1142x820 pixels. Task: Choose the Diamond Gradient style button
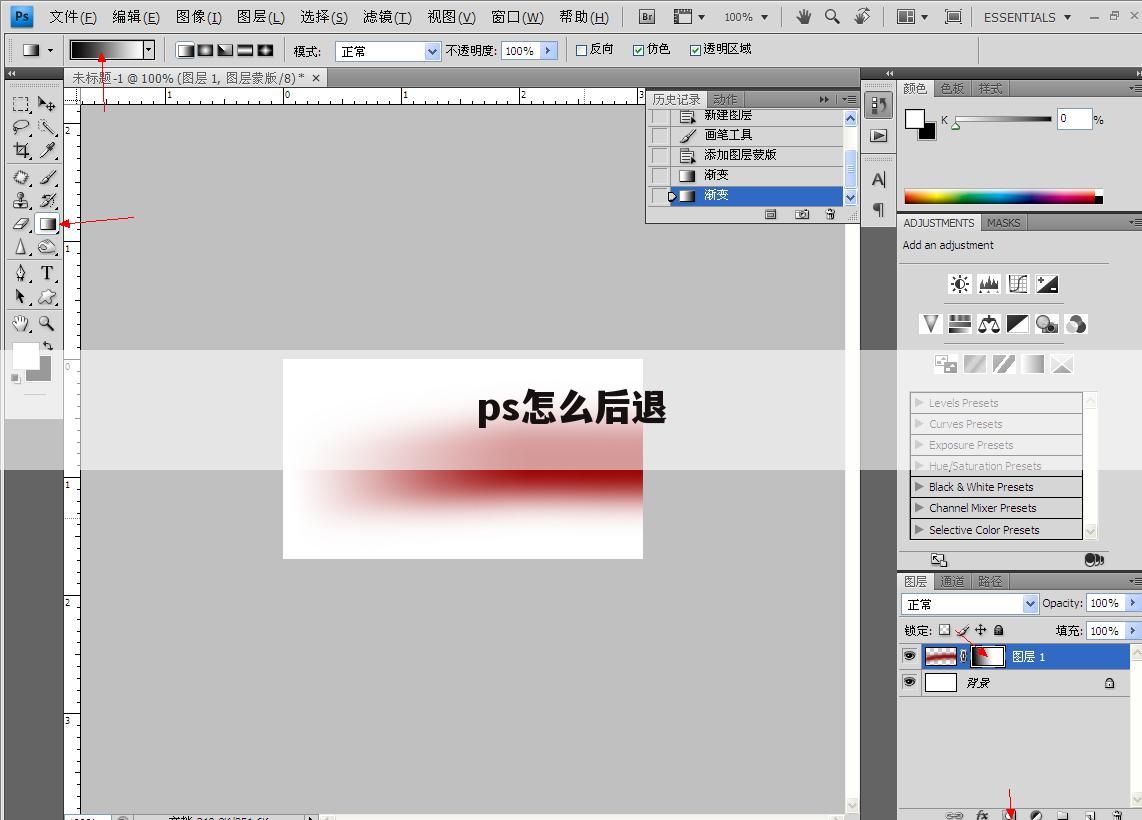[265, 50]
